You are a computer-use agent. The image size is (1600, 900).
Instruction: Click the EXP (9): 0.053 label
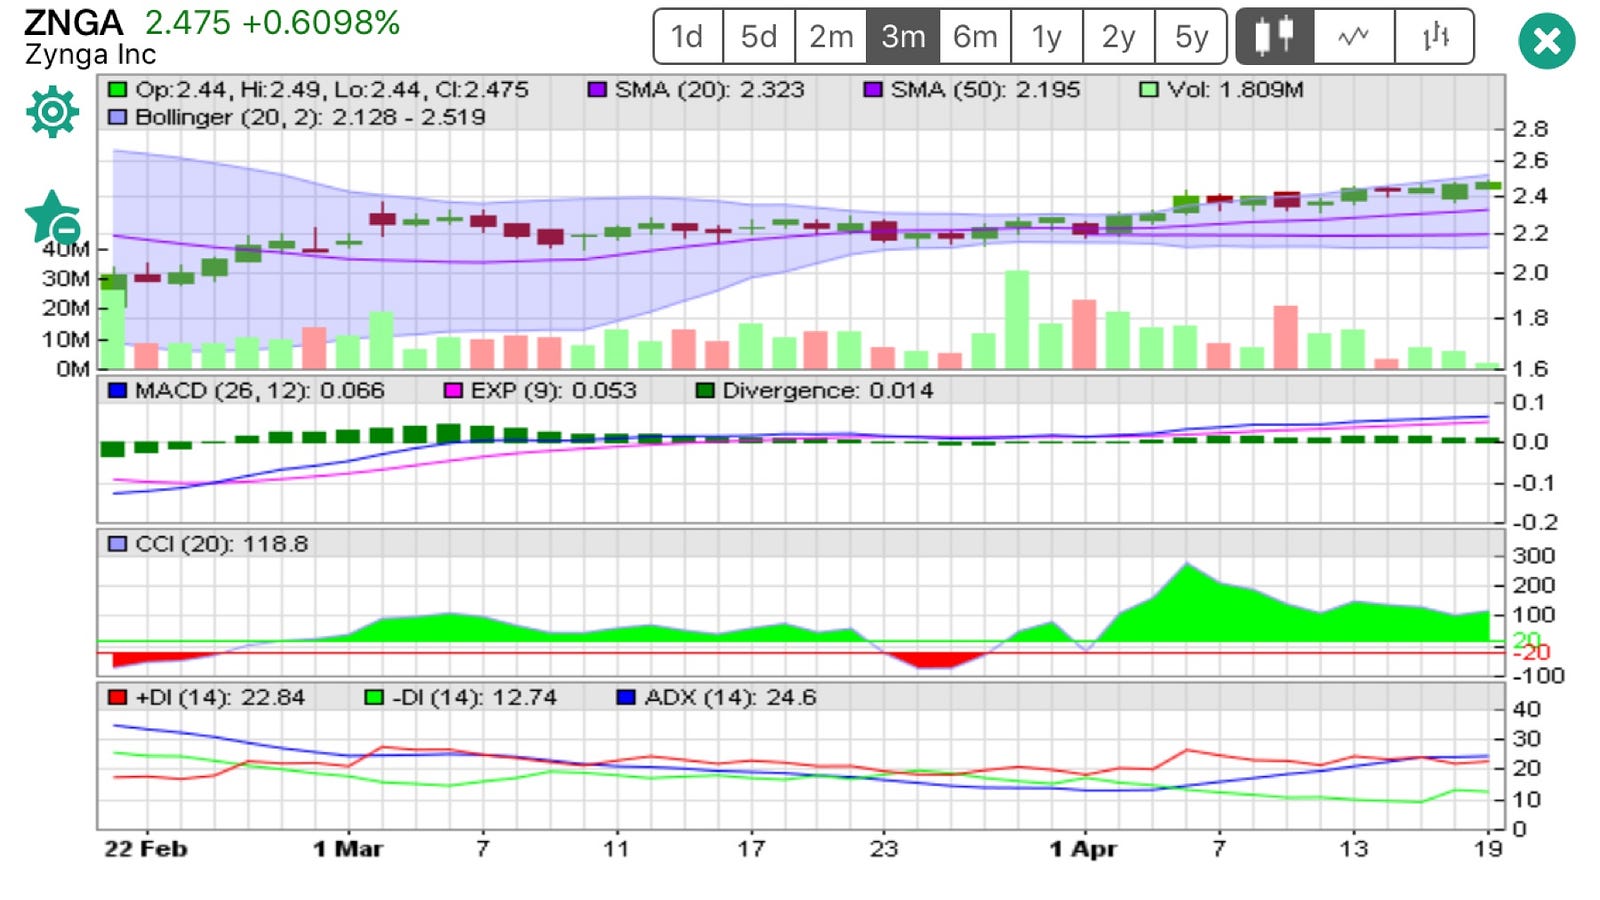(554, 391)
